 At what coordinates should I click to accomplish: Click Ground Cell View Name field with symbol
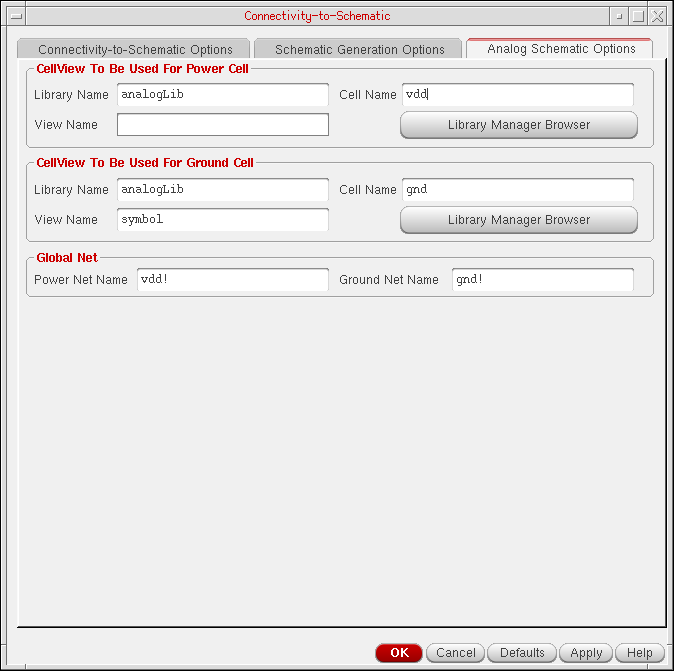(x=223, y=220)
